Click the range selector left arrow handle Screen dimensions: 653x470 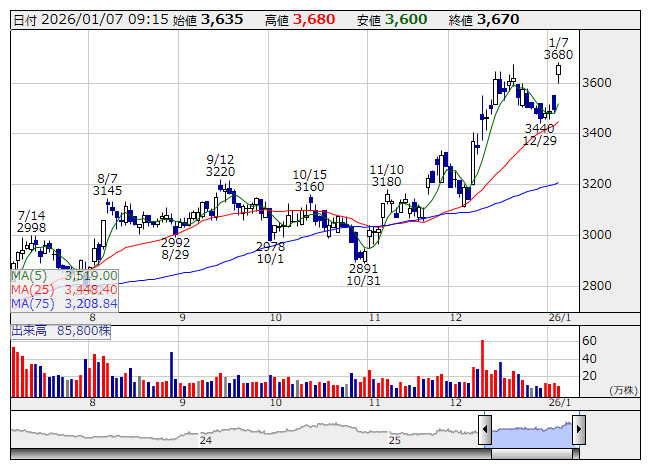pos(485,430)
